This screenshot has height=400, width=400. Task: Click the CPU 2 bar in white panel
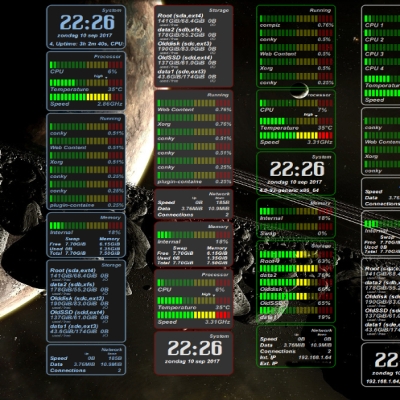(382, 33)
